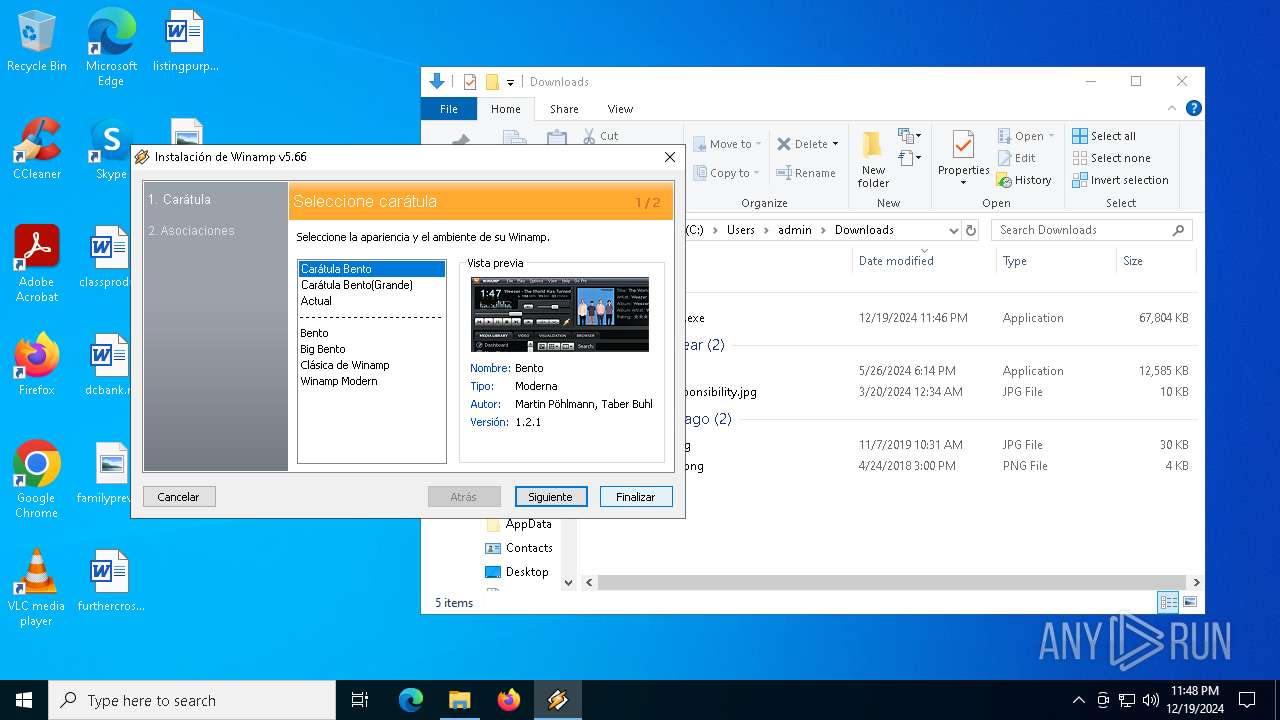This screenshot has height=720, width=1280.
Task: Select Clásica de Winamp skin
Action: [372, 365]
